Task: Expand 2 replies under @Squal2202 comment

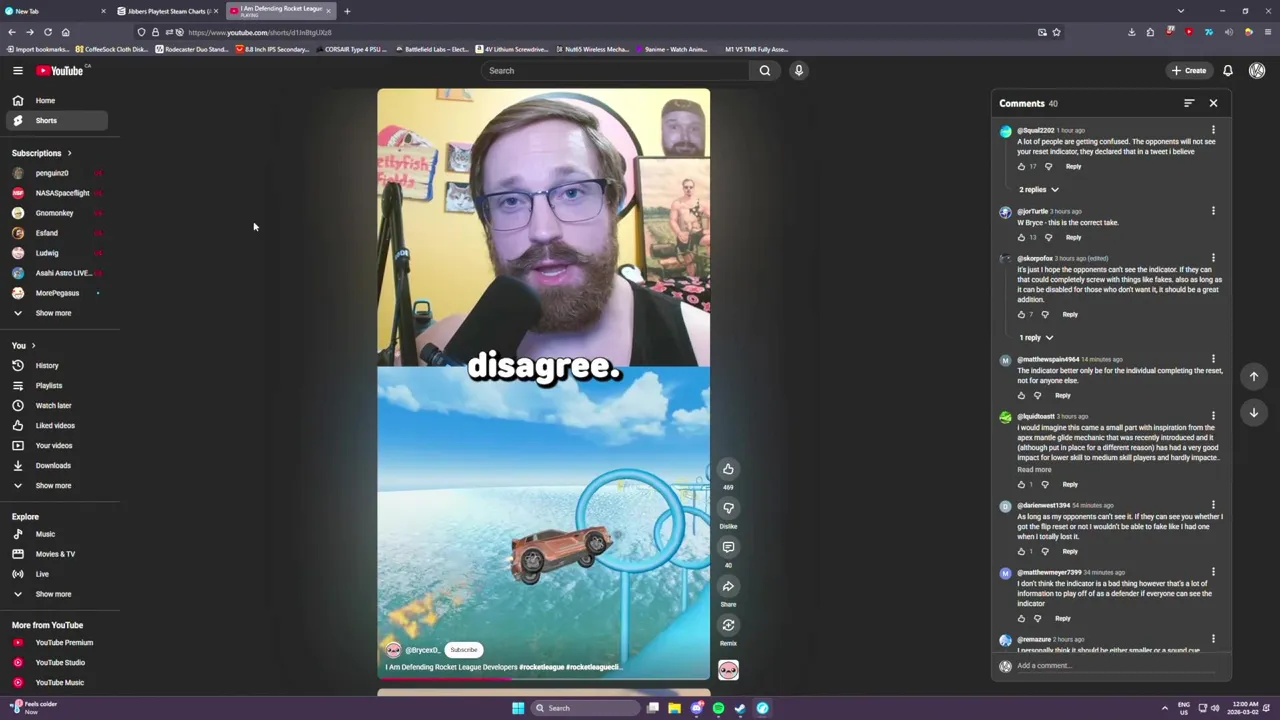Action: click(x=1038, y=189)
